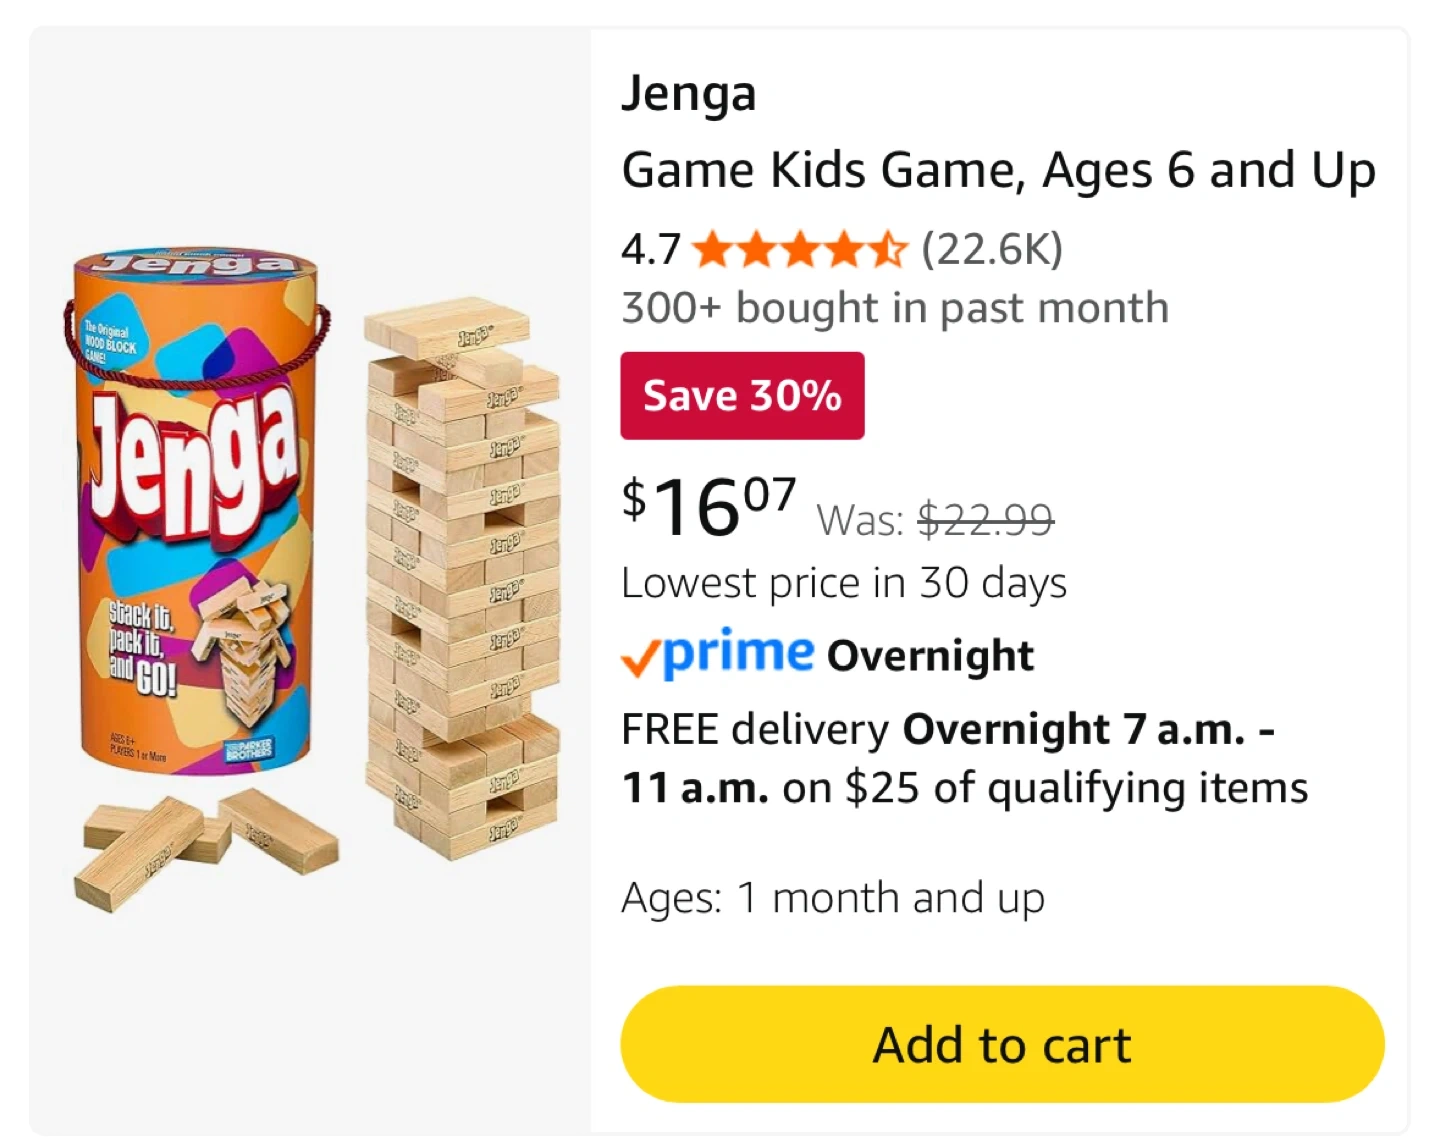Click the loose wooden blocks below the canister
The width and height of the screenshot is (1440, 1137).
coord(205,846)
